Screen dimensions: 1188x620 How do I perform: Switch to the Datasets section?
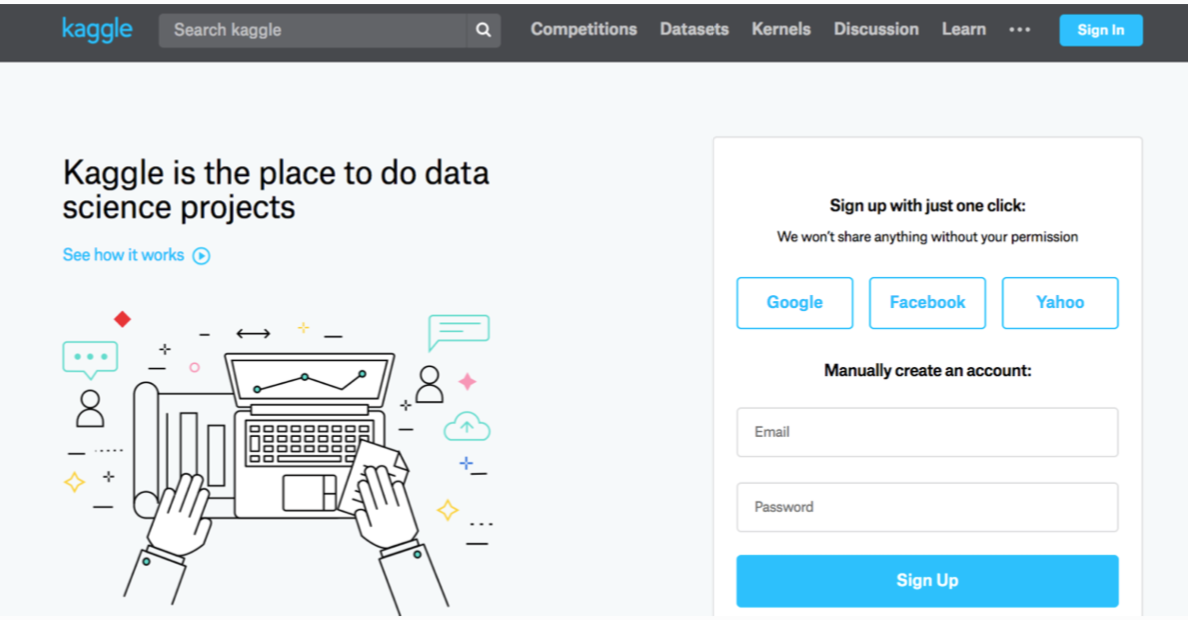pyautogui.click(x=694, y=30)
